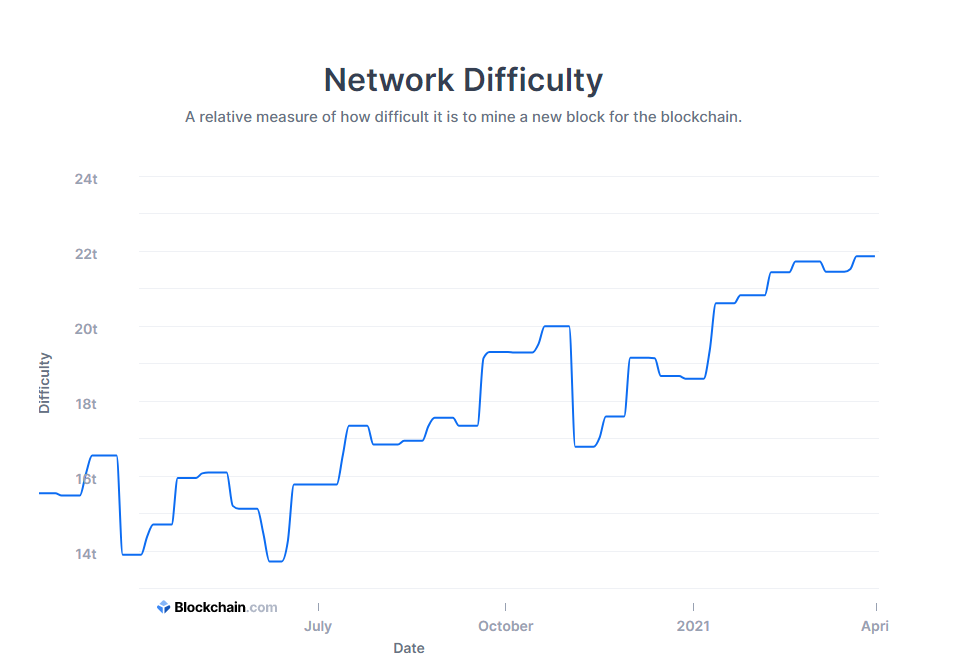This screenshot has height=662, width=960.
Task: Click the Network Difficulty chart title
Action: pos(463,80)
